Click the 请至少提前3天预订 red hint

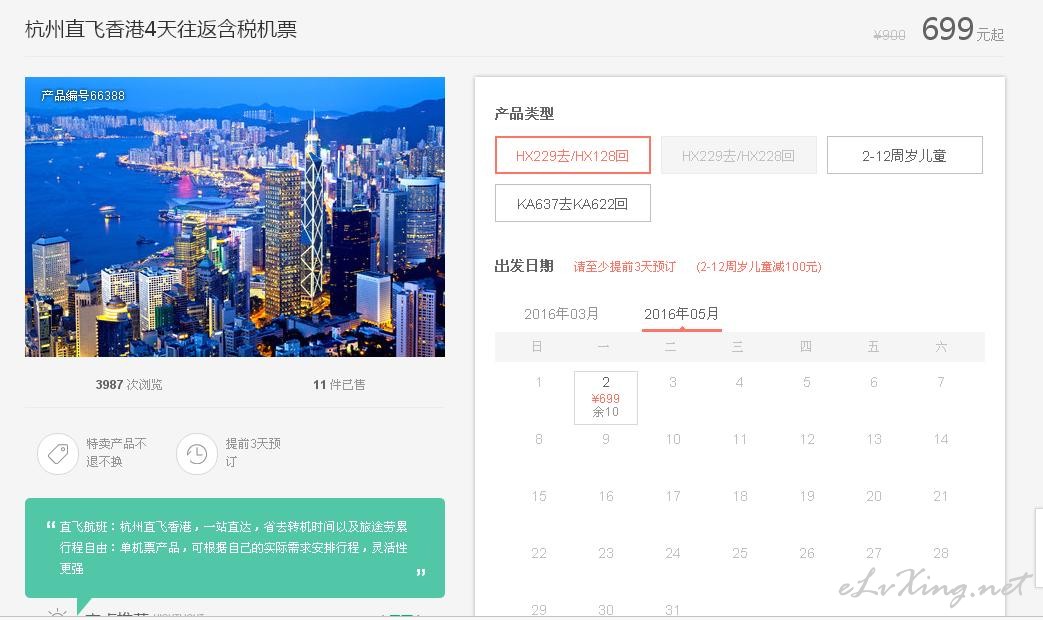(625, 267)
